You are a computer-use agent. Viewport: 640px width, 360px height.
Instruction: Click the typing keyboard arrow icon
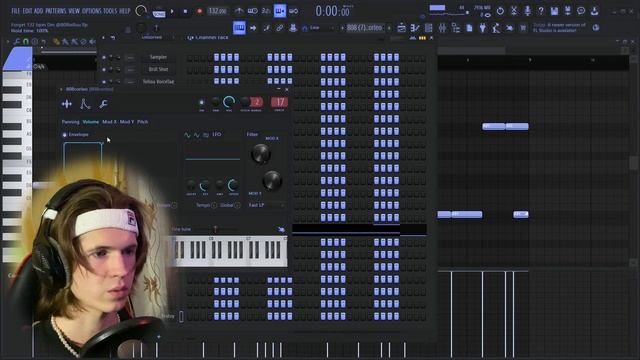pos(253,28)
